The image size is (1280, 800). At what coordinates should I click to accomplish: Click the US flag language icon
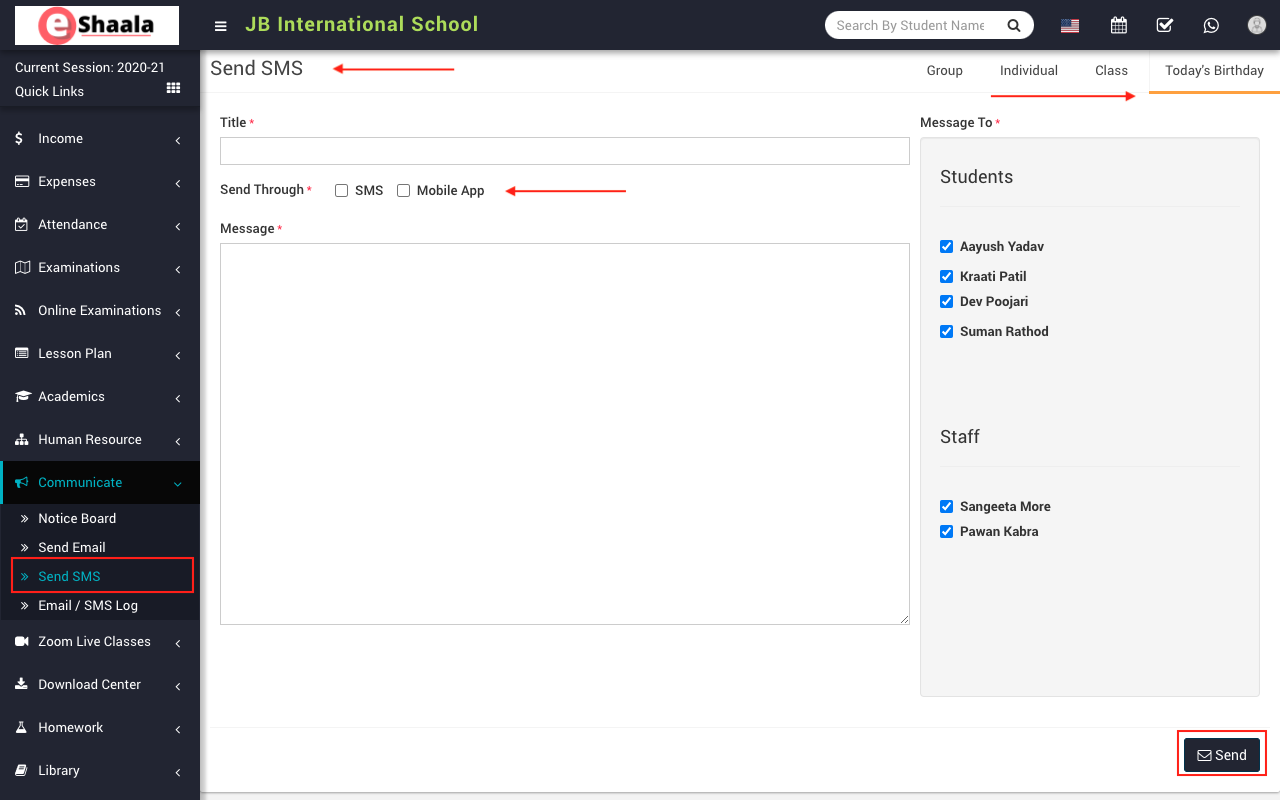click(x=1070, y=26)
